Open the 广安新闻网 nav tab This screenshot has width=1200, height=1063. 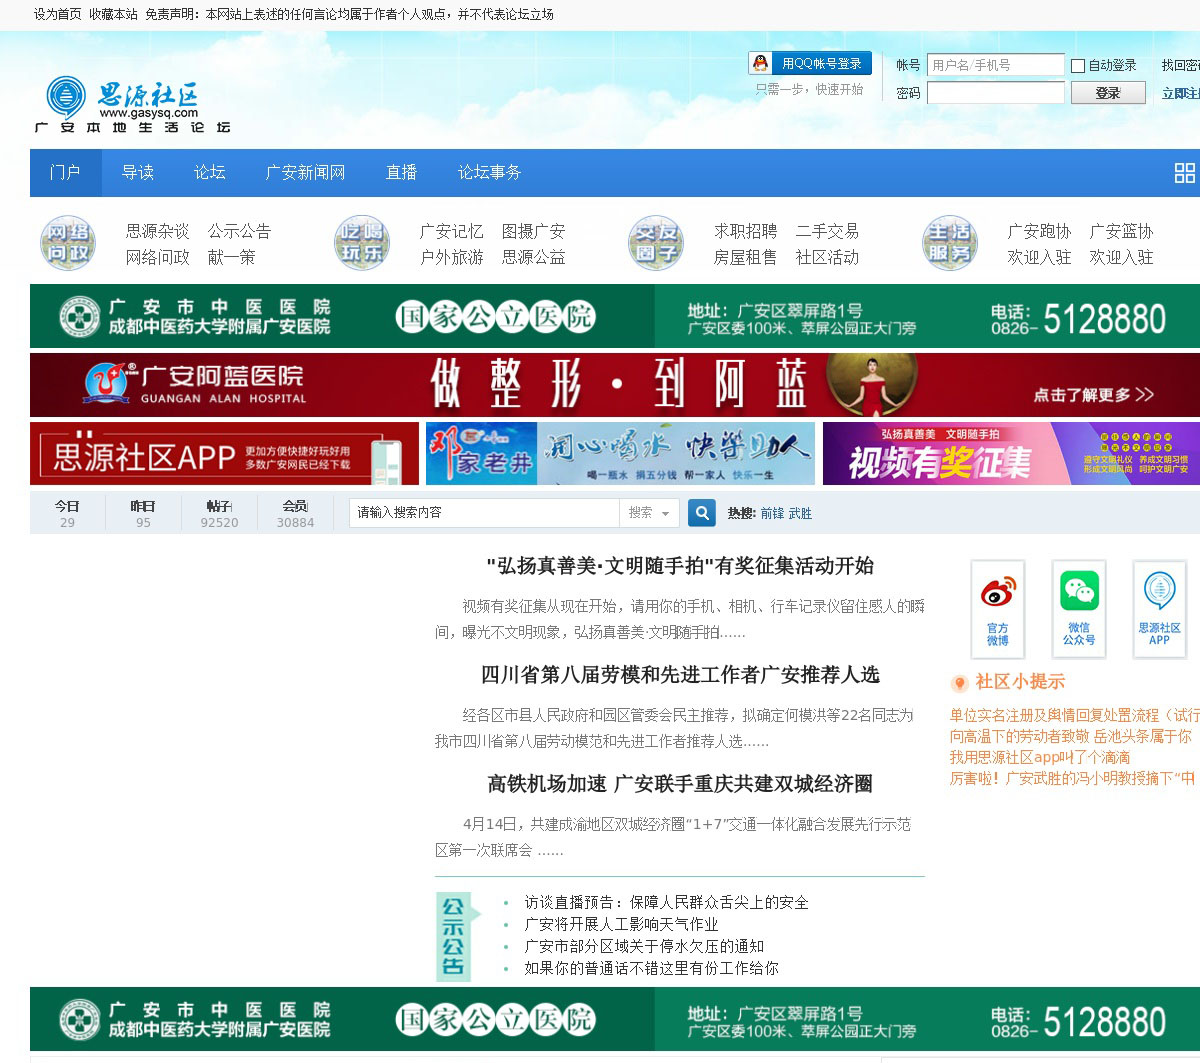[x=305, y=173]
